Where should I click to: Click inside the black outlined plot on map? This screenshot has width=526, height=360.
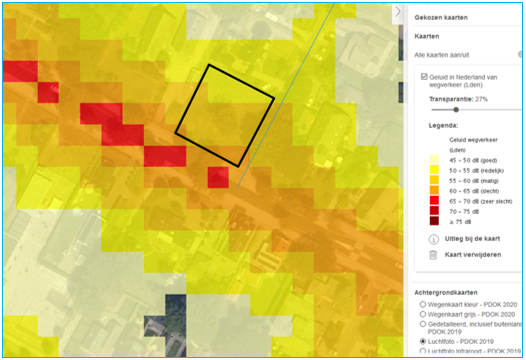coord(225,116)
